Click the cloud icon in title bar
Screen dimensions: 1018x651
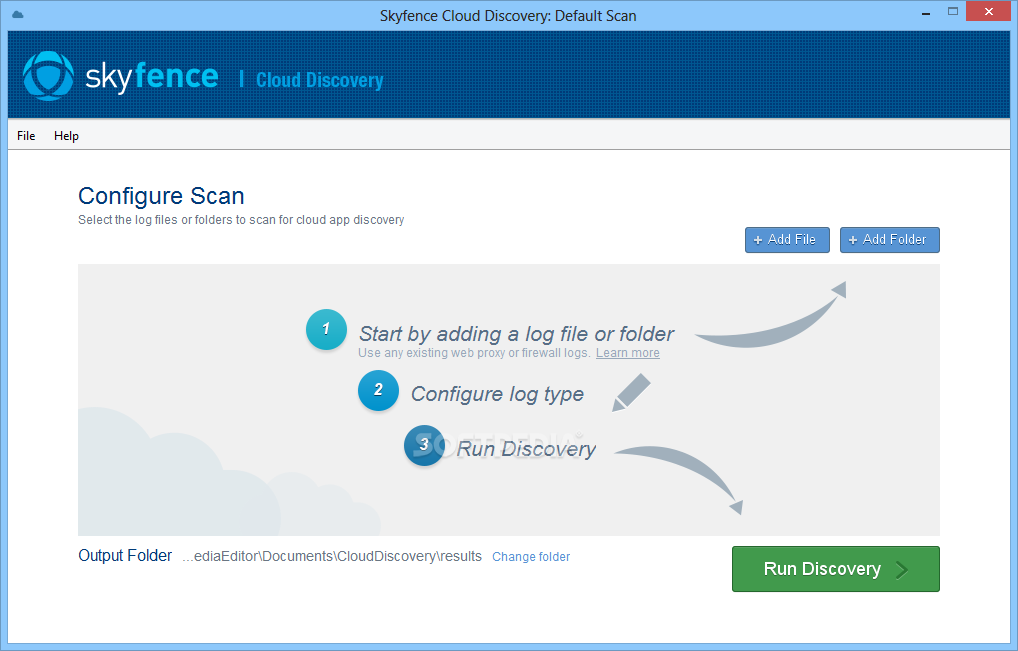click(18, 14)
